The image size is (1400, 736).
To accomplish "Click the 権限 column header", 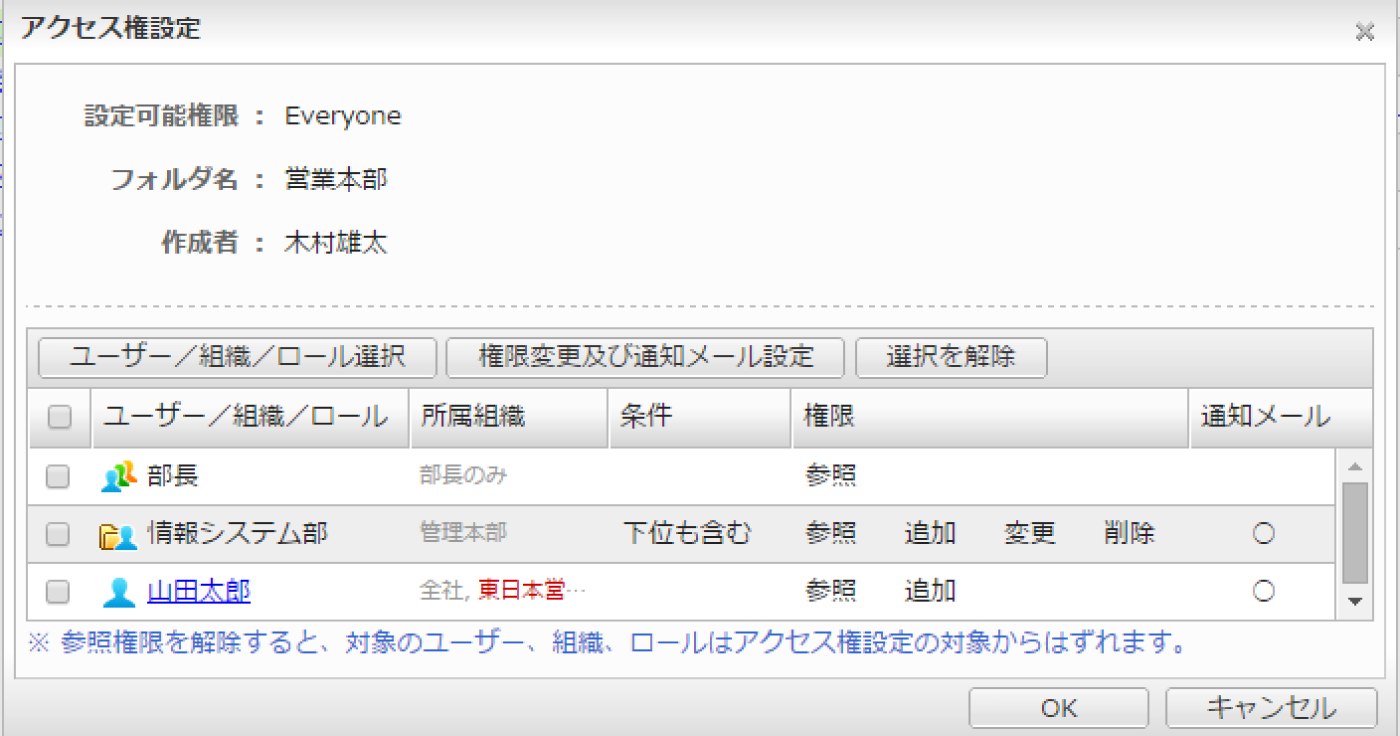I will tap(989, 418).
